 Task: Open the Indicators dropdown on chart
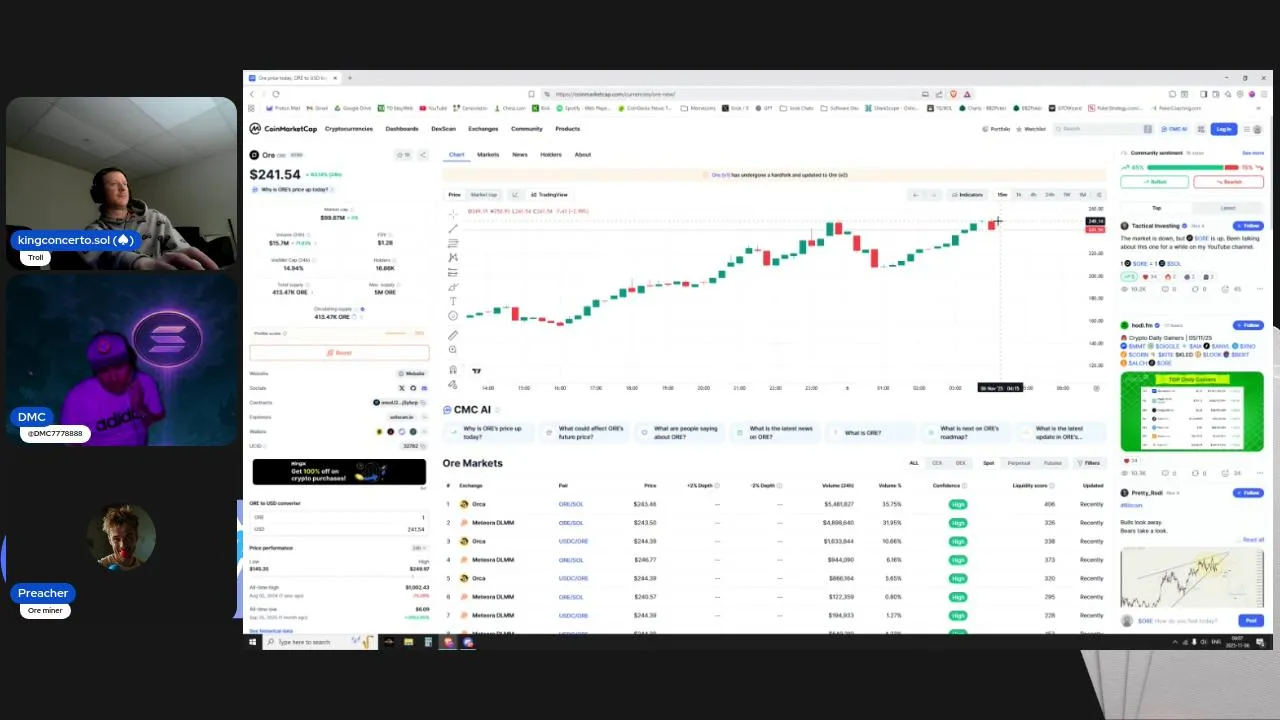click(x=968, y=195)
